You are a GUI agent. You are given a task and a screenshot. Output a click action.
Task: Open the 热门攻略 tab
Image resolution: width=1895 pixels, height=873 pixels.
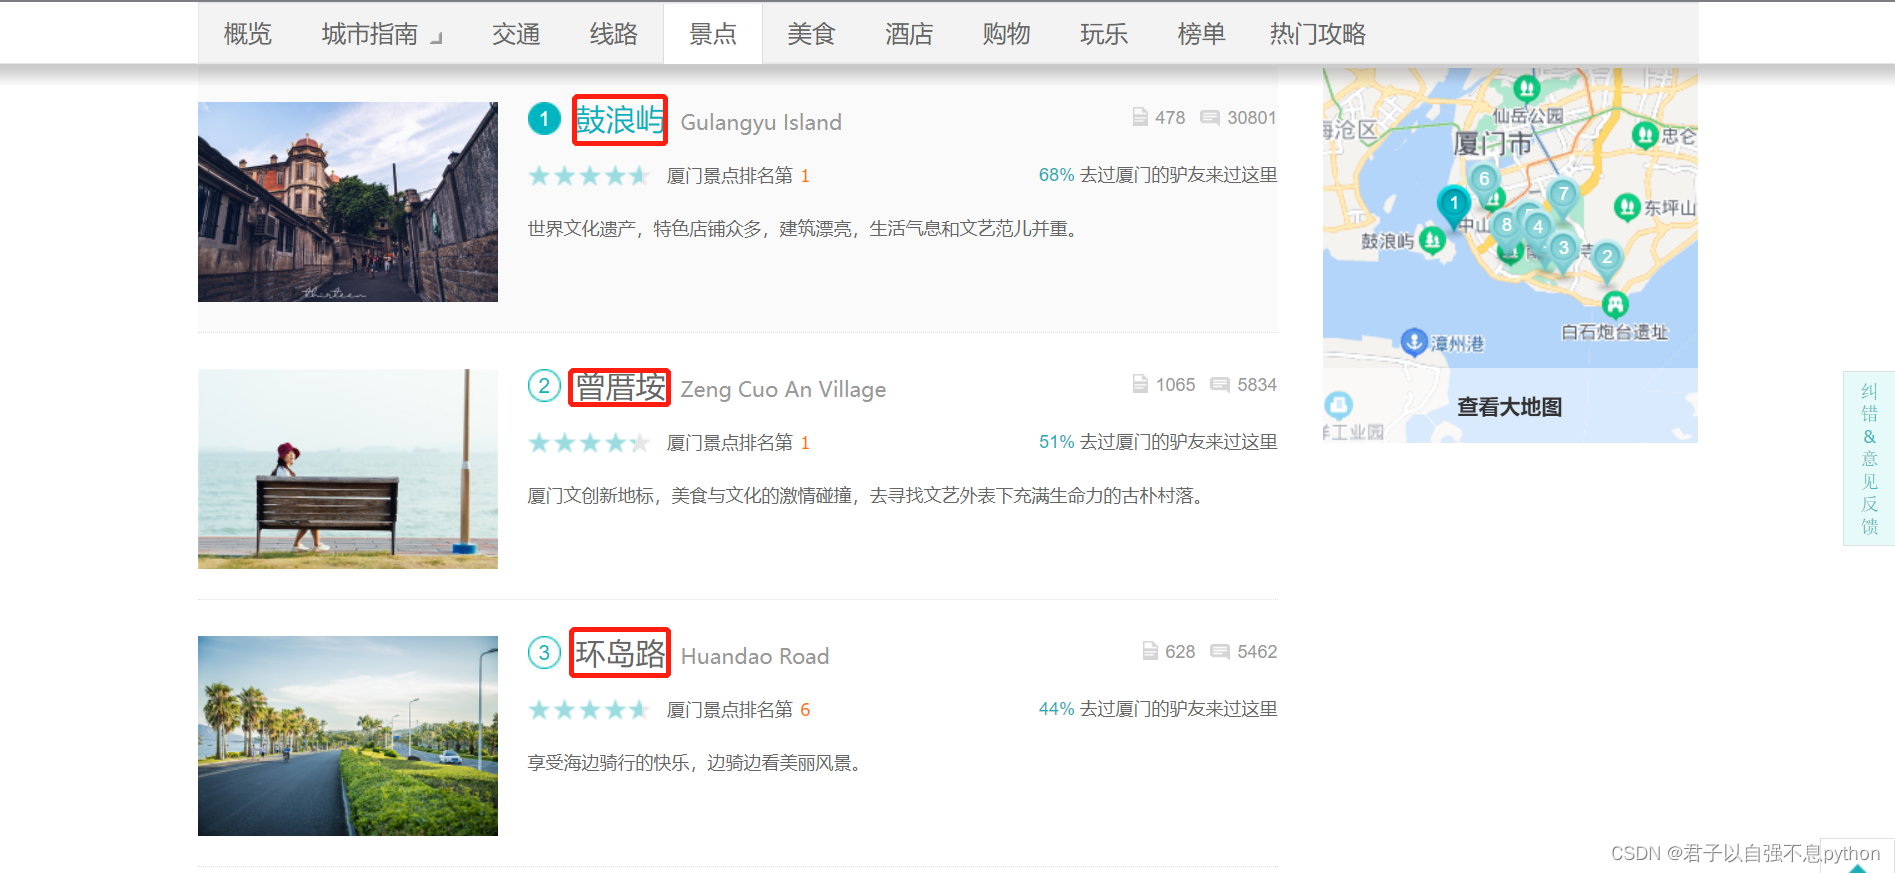[1318, 34]
